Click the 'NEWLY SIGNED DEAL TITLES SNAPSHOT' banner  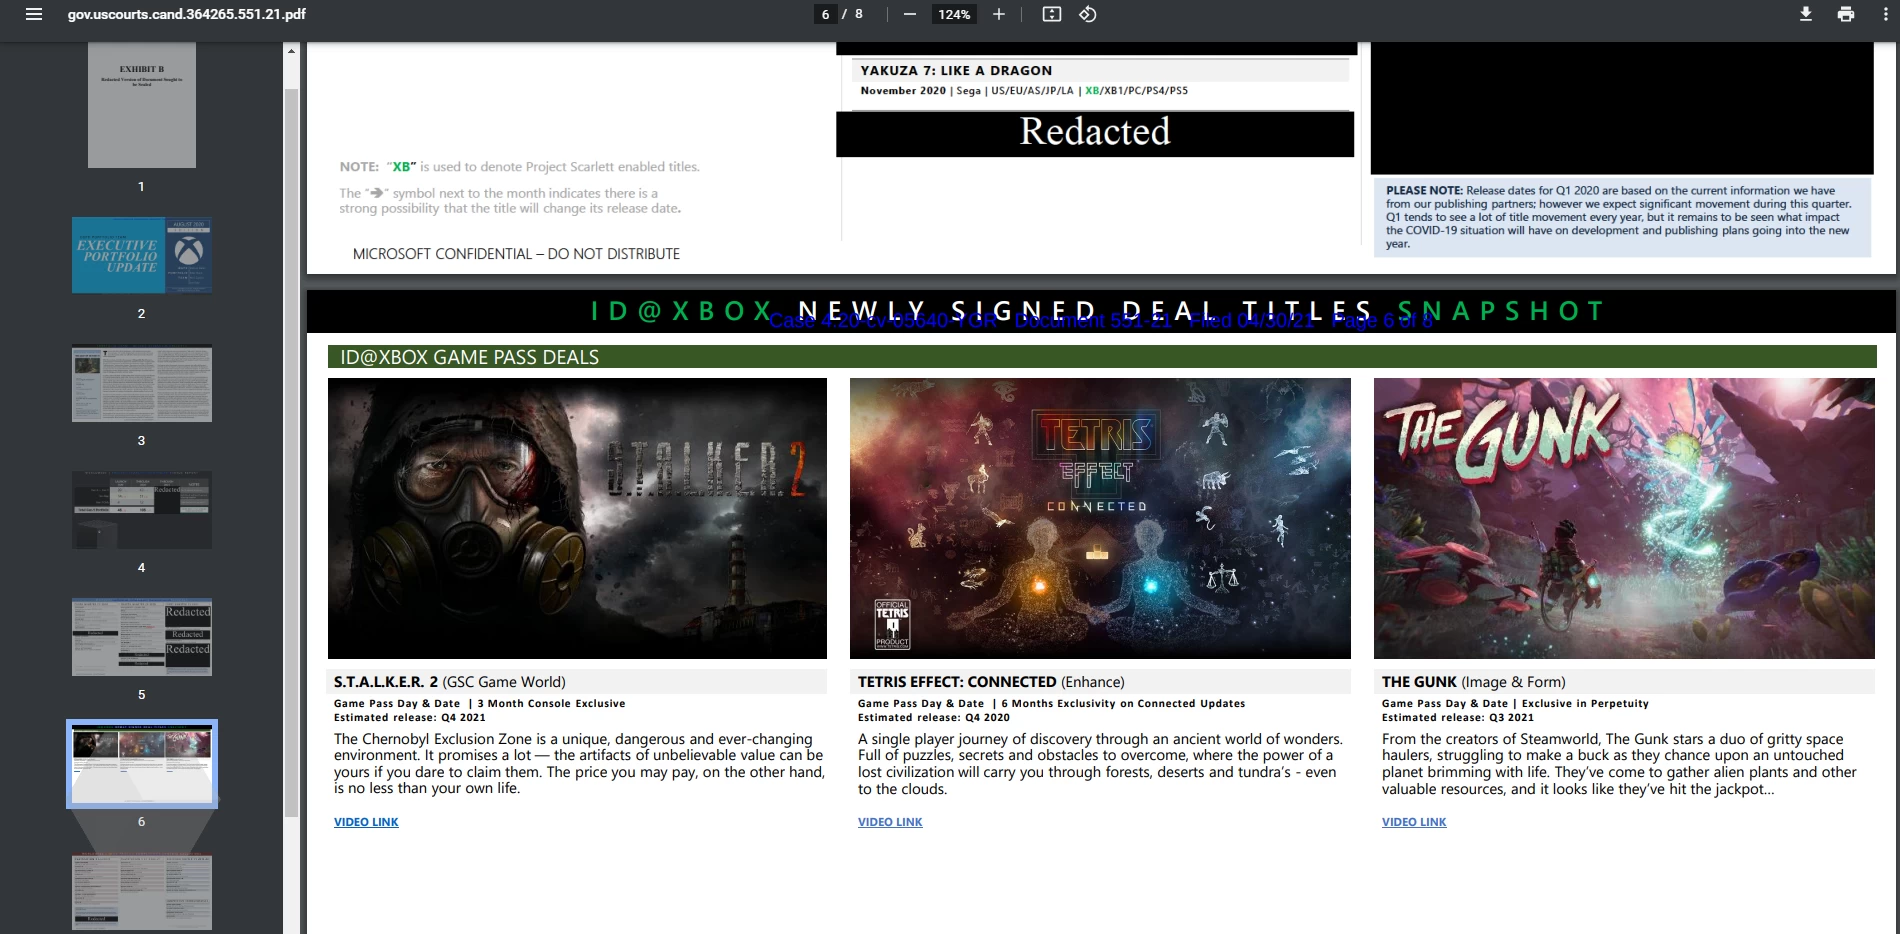[1100, 311]
